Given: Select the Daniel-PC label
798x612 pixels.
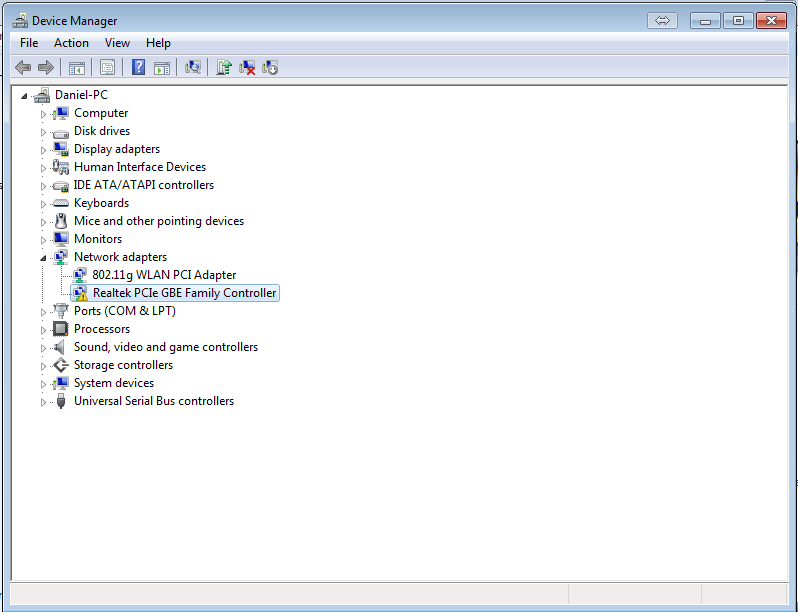Looking at the screenshot, I should click(x=81, y=95).
